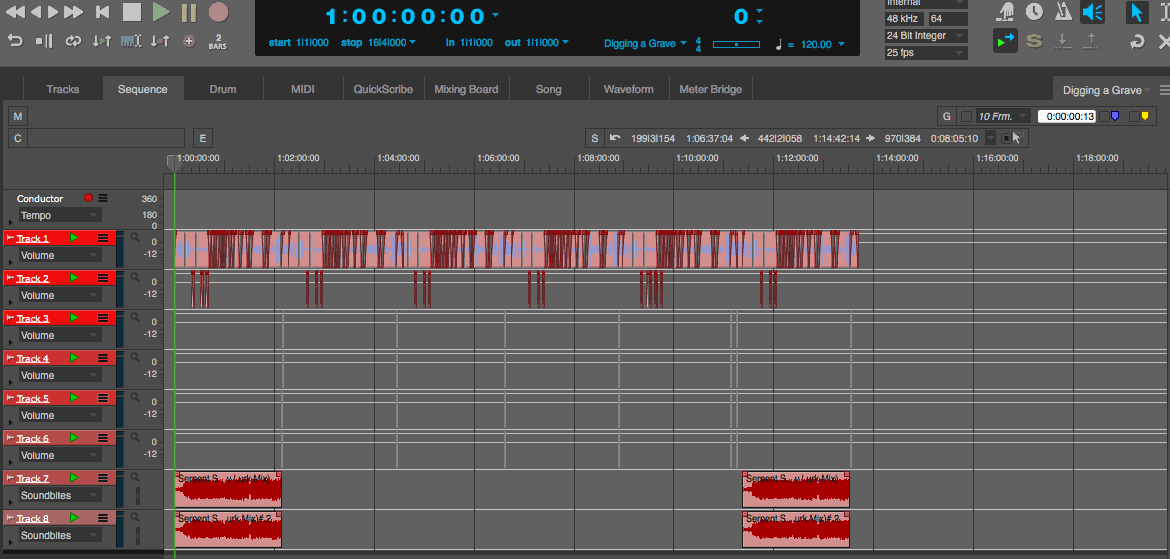This screenshot has width=1170, height=559.
Task: Click the curved redo arrow icon
Action: (x=1137, y=41)
